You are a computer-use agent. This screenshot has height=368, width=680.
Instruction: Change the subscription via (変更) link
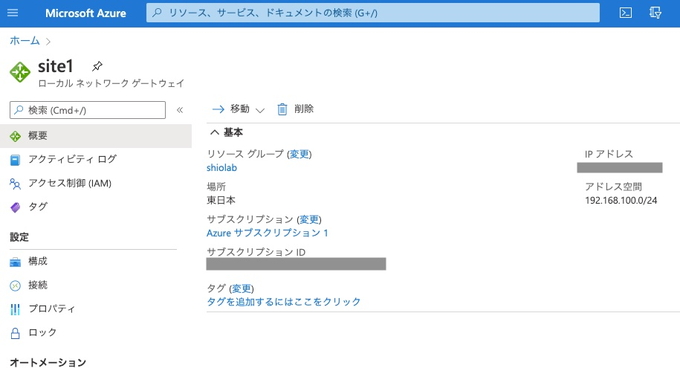tap(309, 219)
